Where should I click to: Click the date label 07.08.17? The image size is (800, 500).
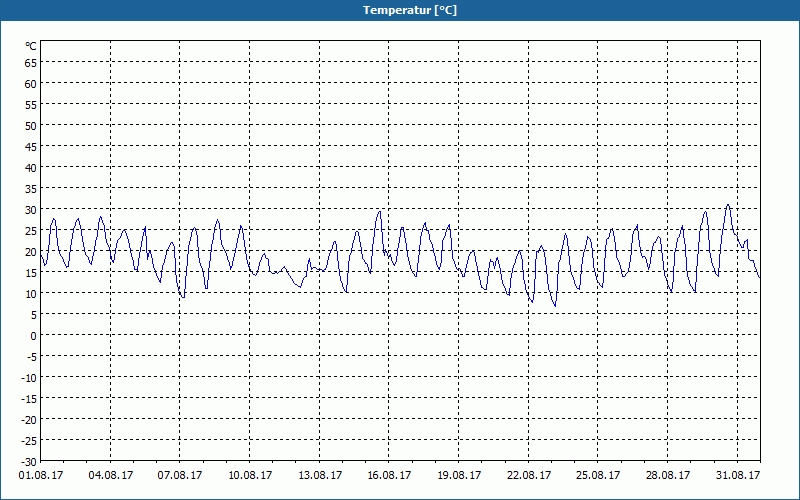pyautogui.click(x=180, y=475)
